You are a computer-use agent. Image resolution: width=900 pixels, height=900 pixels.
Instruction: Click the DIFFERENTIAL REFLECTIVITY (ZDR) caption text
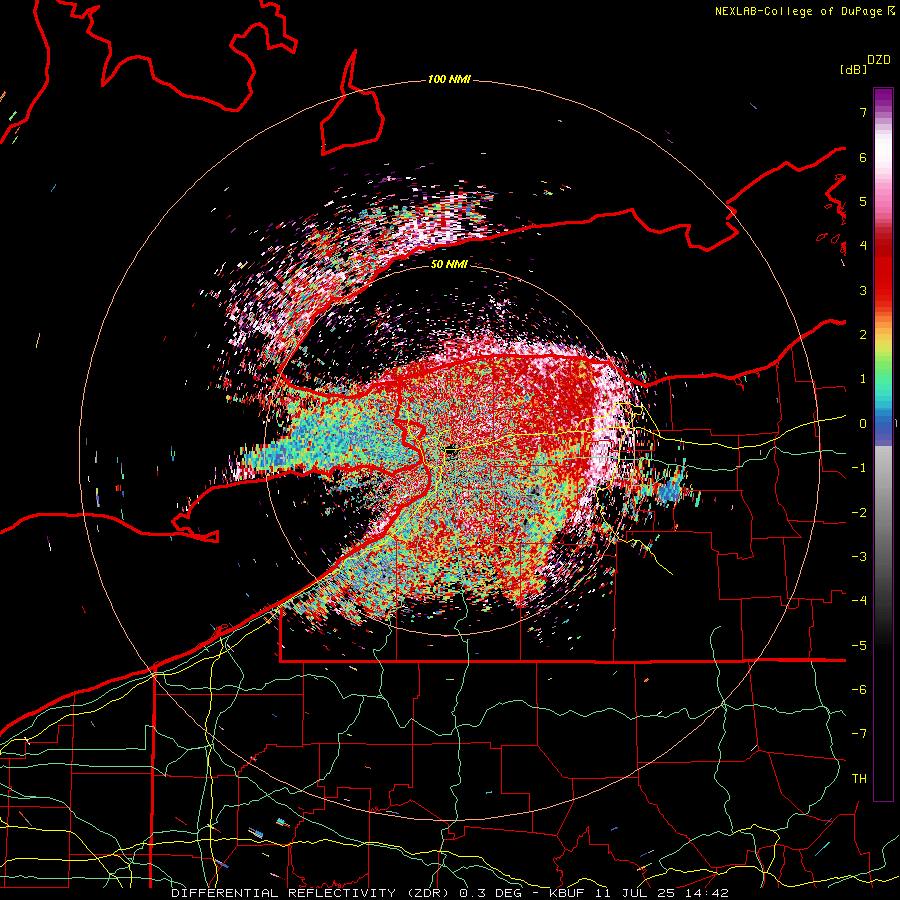pyautogui.click(x=312, y=893)
